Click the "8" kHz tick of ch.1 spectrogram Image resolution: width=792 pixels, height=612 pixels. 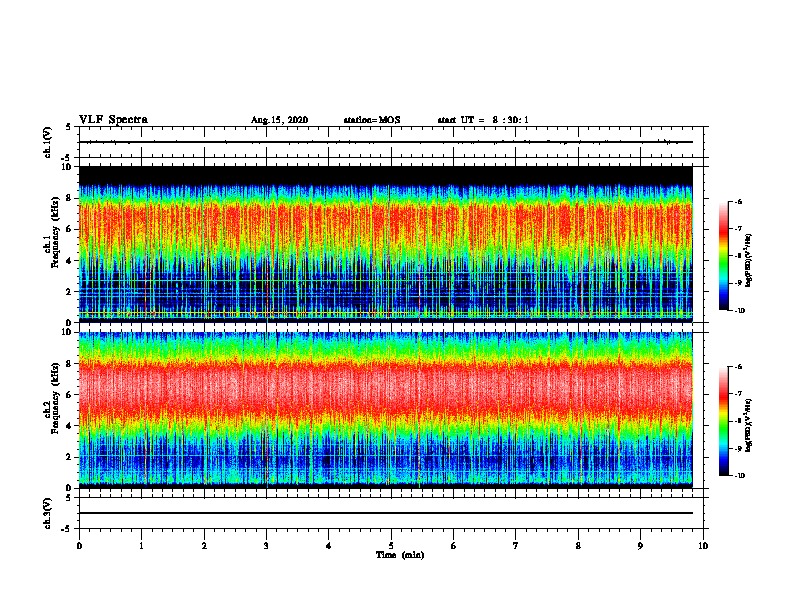point(69,198)
